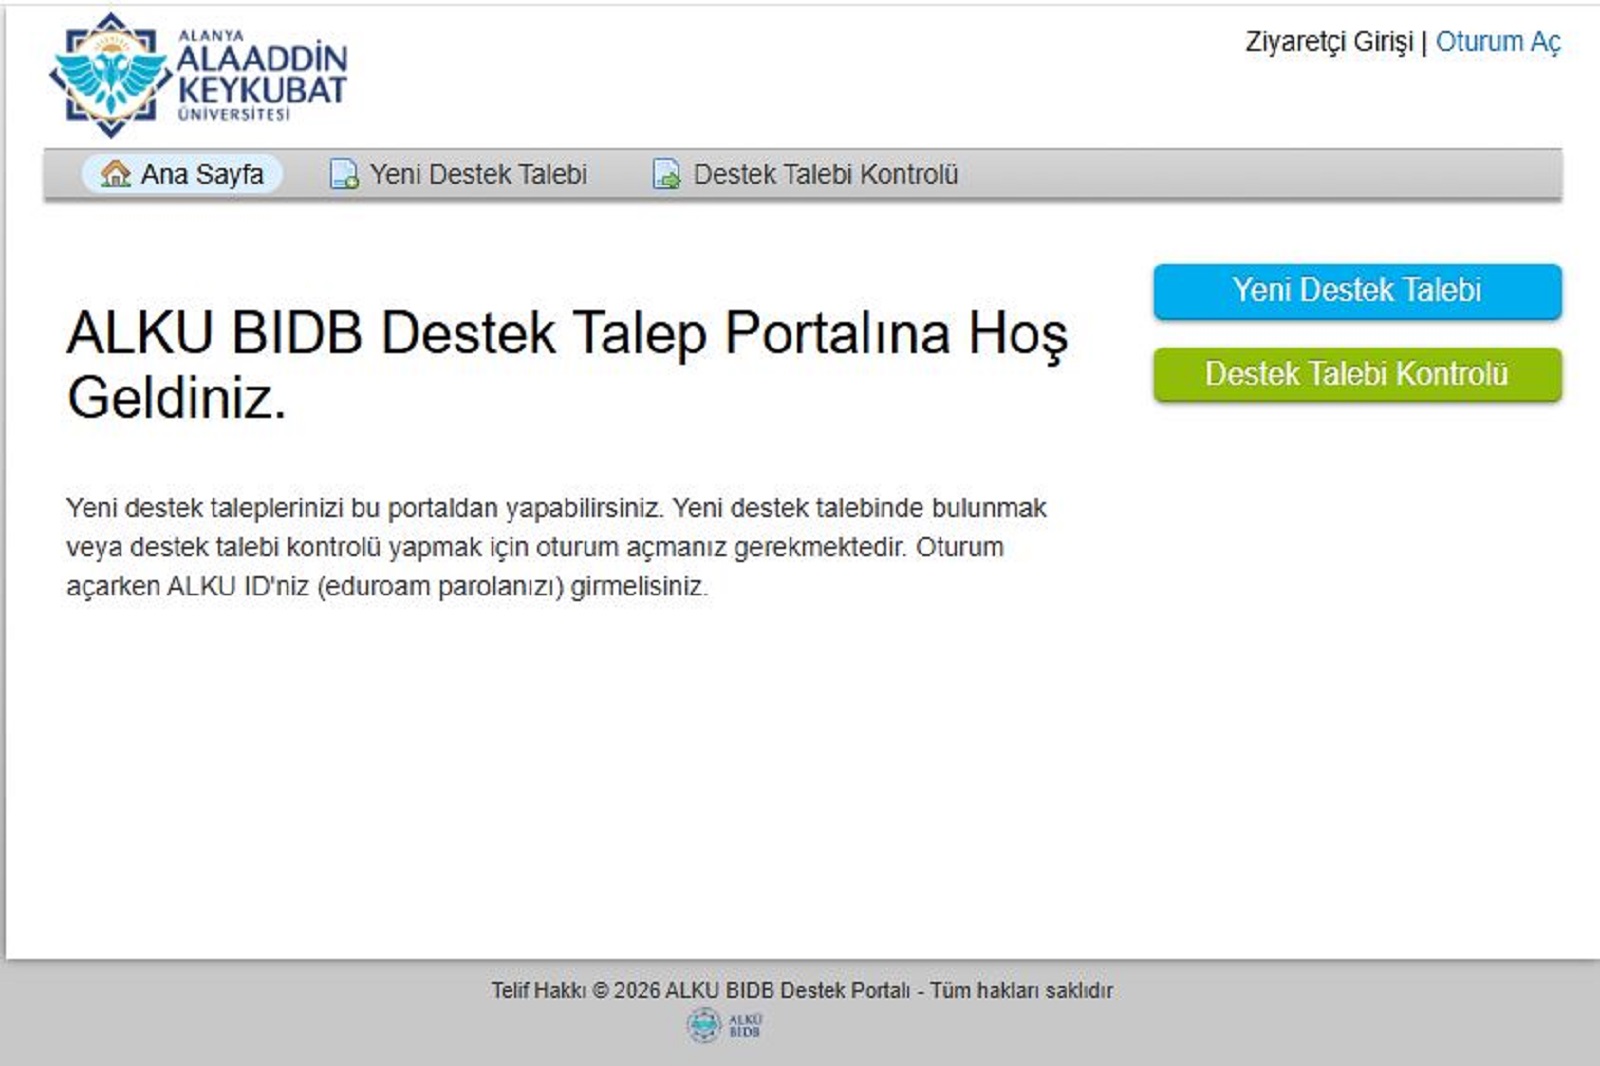
Task: Select Destek Talebi Kontrolü in the navigation bar
Action: click(x=806, y=174)
